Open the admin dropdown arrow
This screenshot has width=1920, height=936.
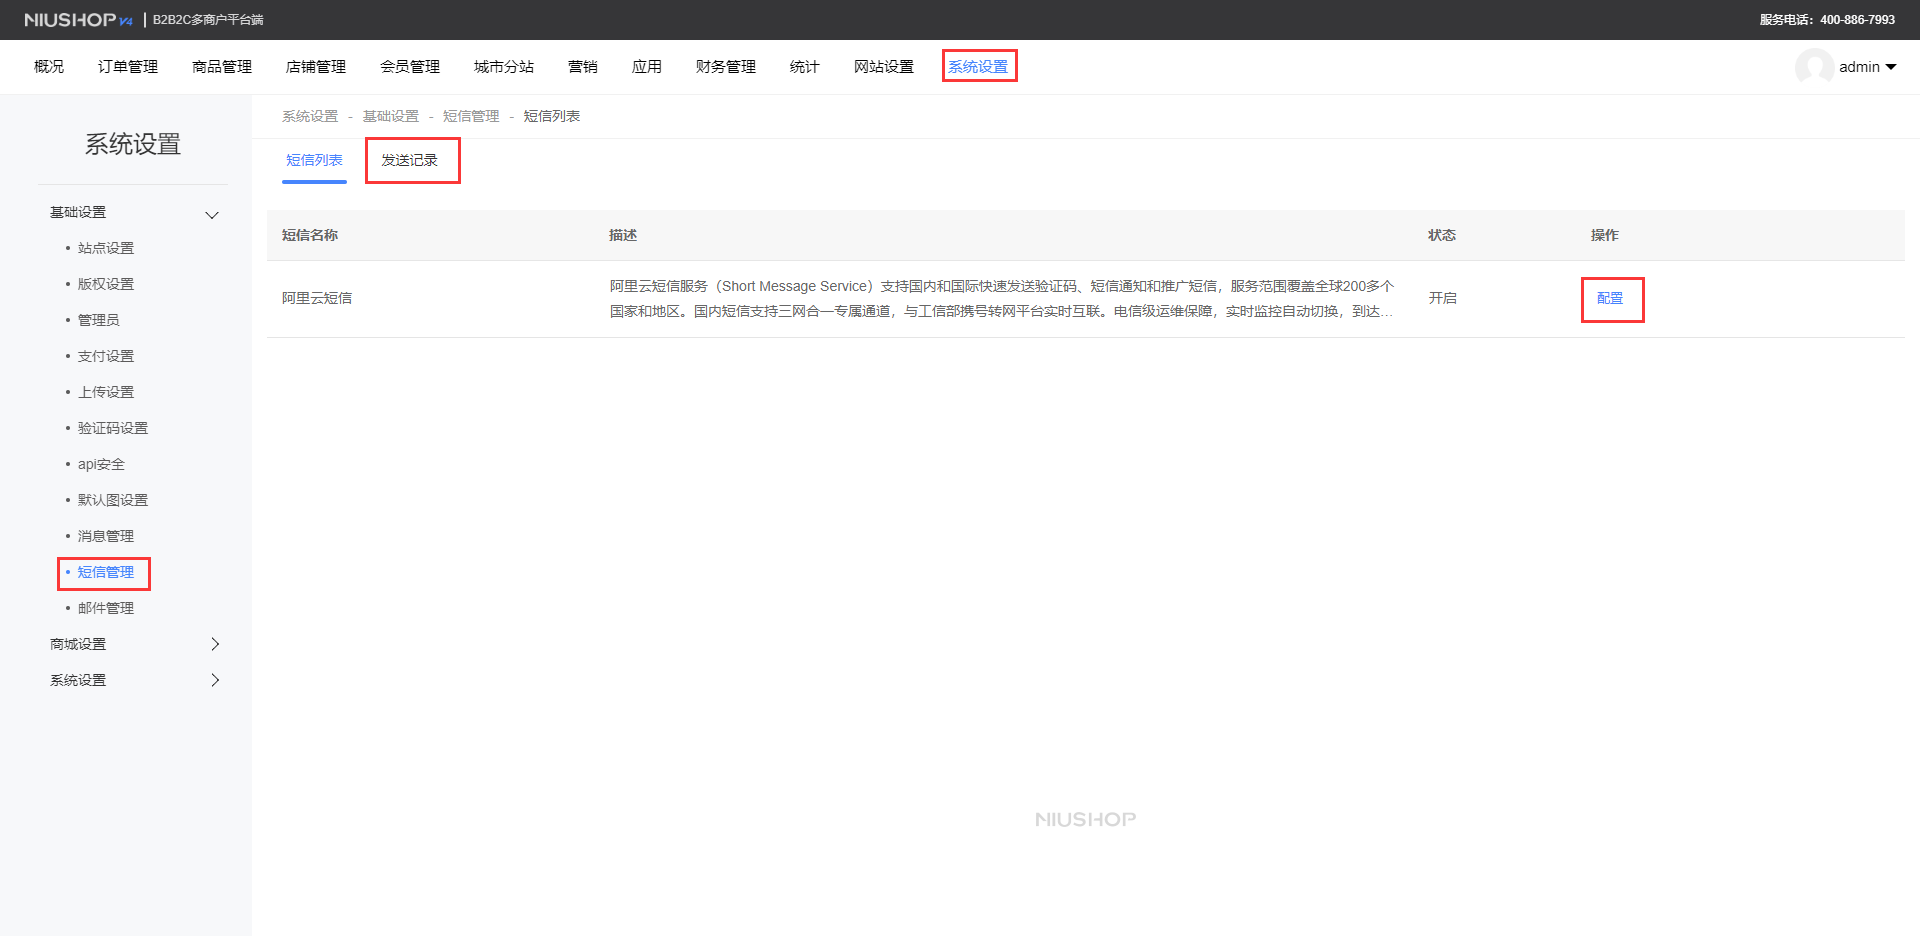point(1890,67)
